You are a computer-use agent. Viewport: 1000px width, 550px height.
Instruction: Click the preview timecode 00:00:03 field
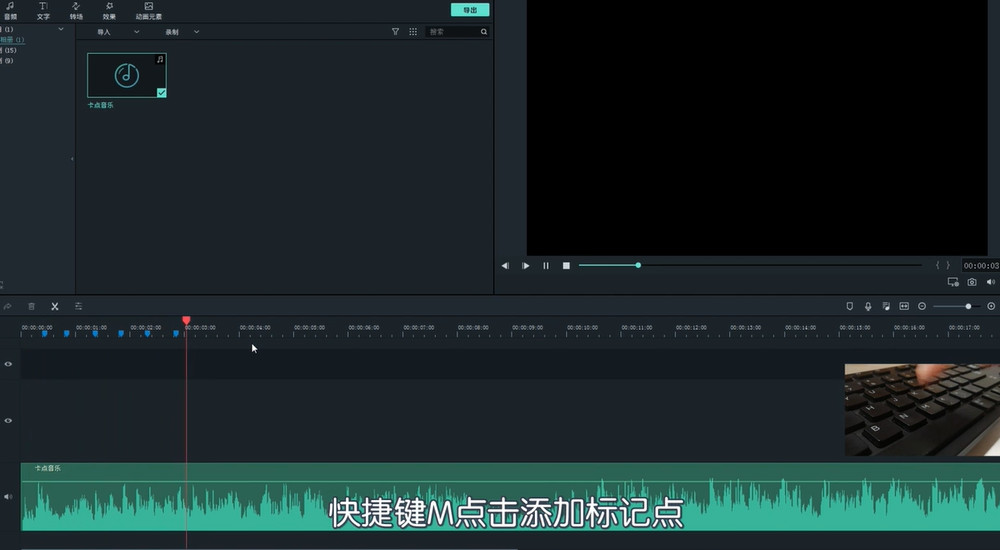coord(981,265)
